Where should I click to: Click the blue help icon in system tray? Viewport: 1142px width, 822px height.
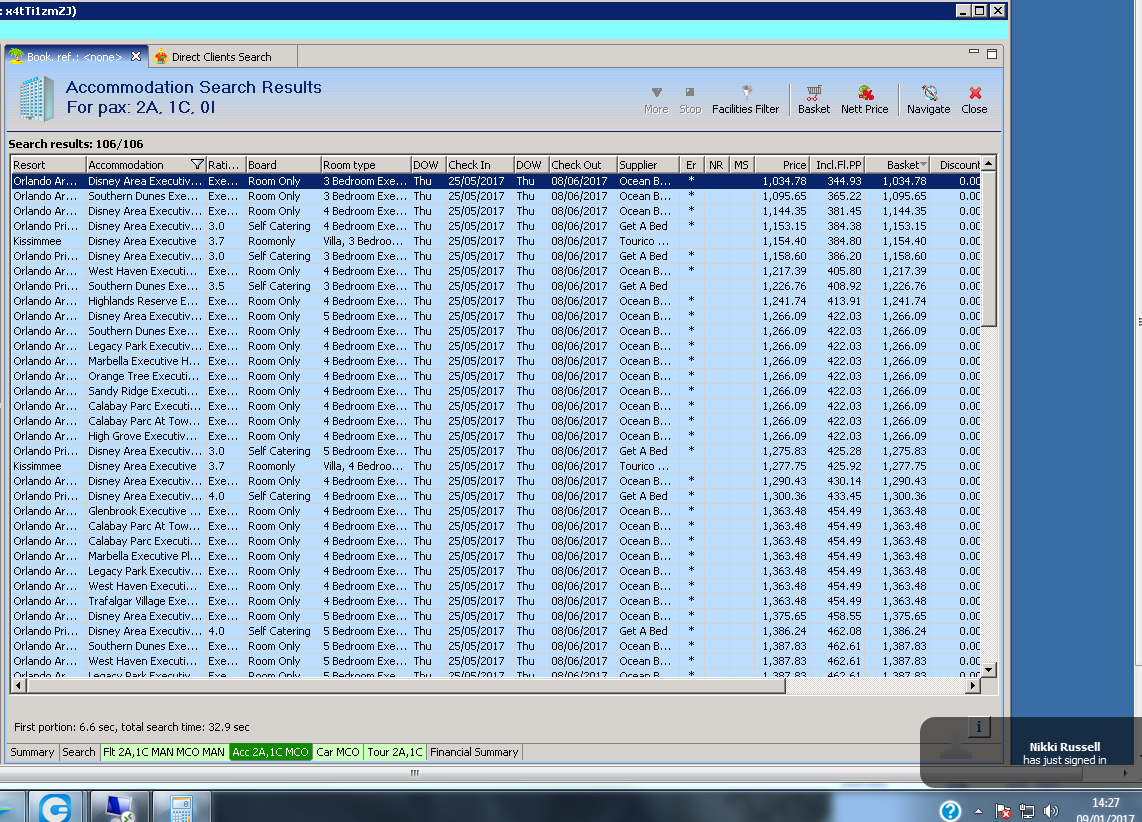(950, 810)
